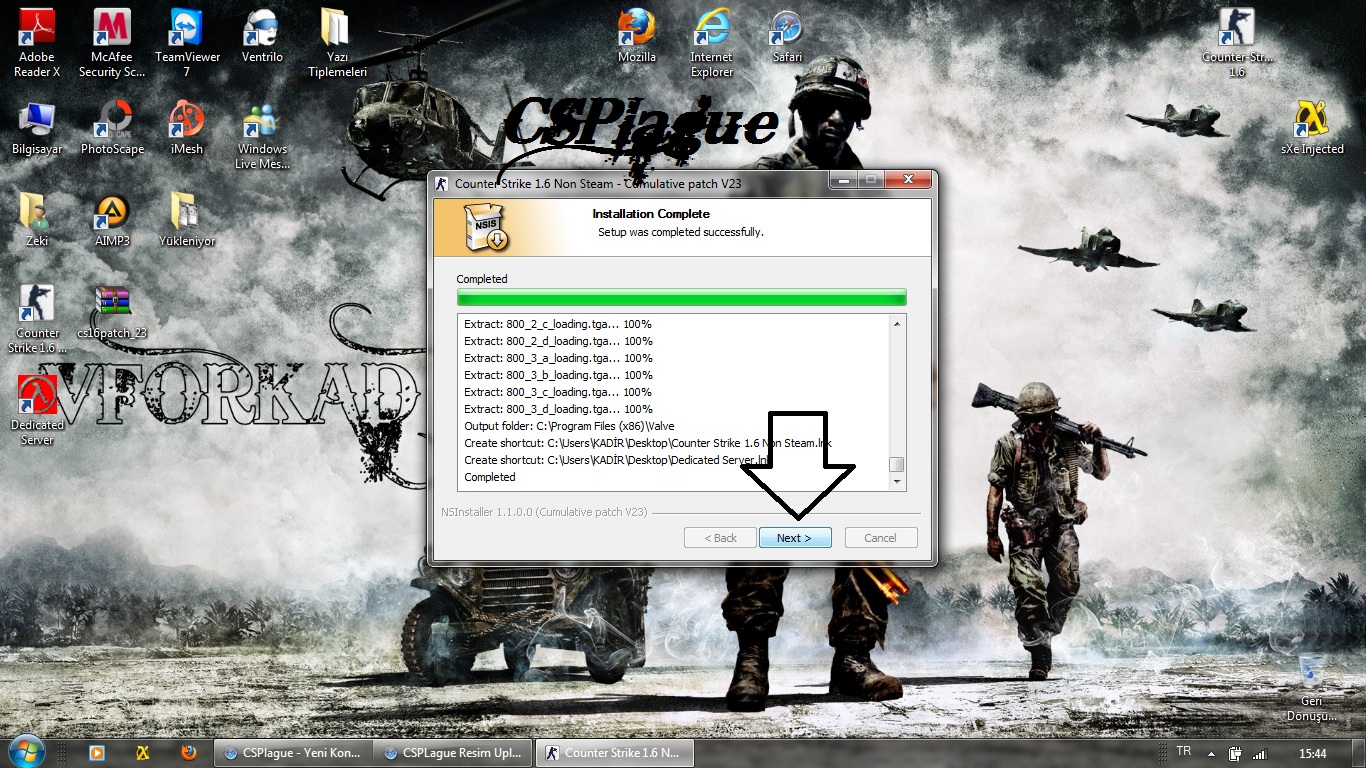Screen dimensions: 1366x768
Task: Open the Windows Start menu
Action: tap(26, 752)
